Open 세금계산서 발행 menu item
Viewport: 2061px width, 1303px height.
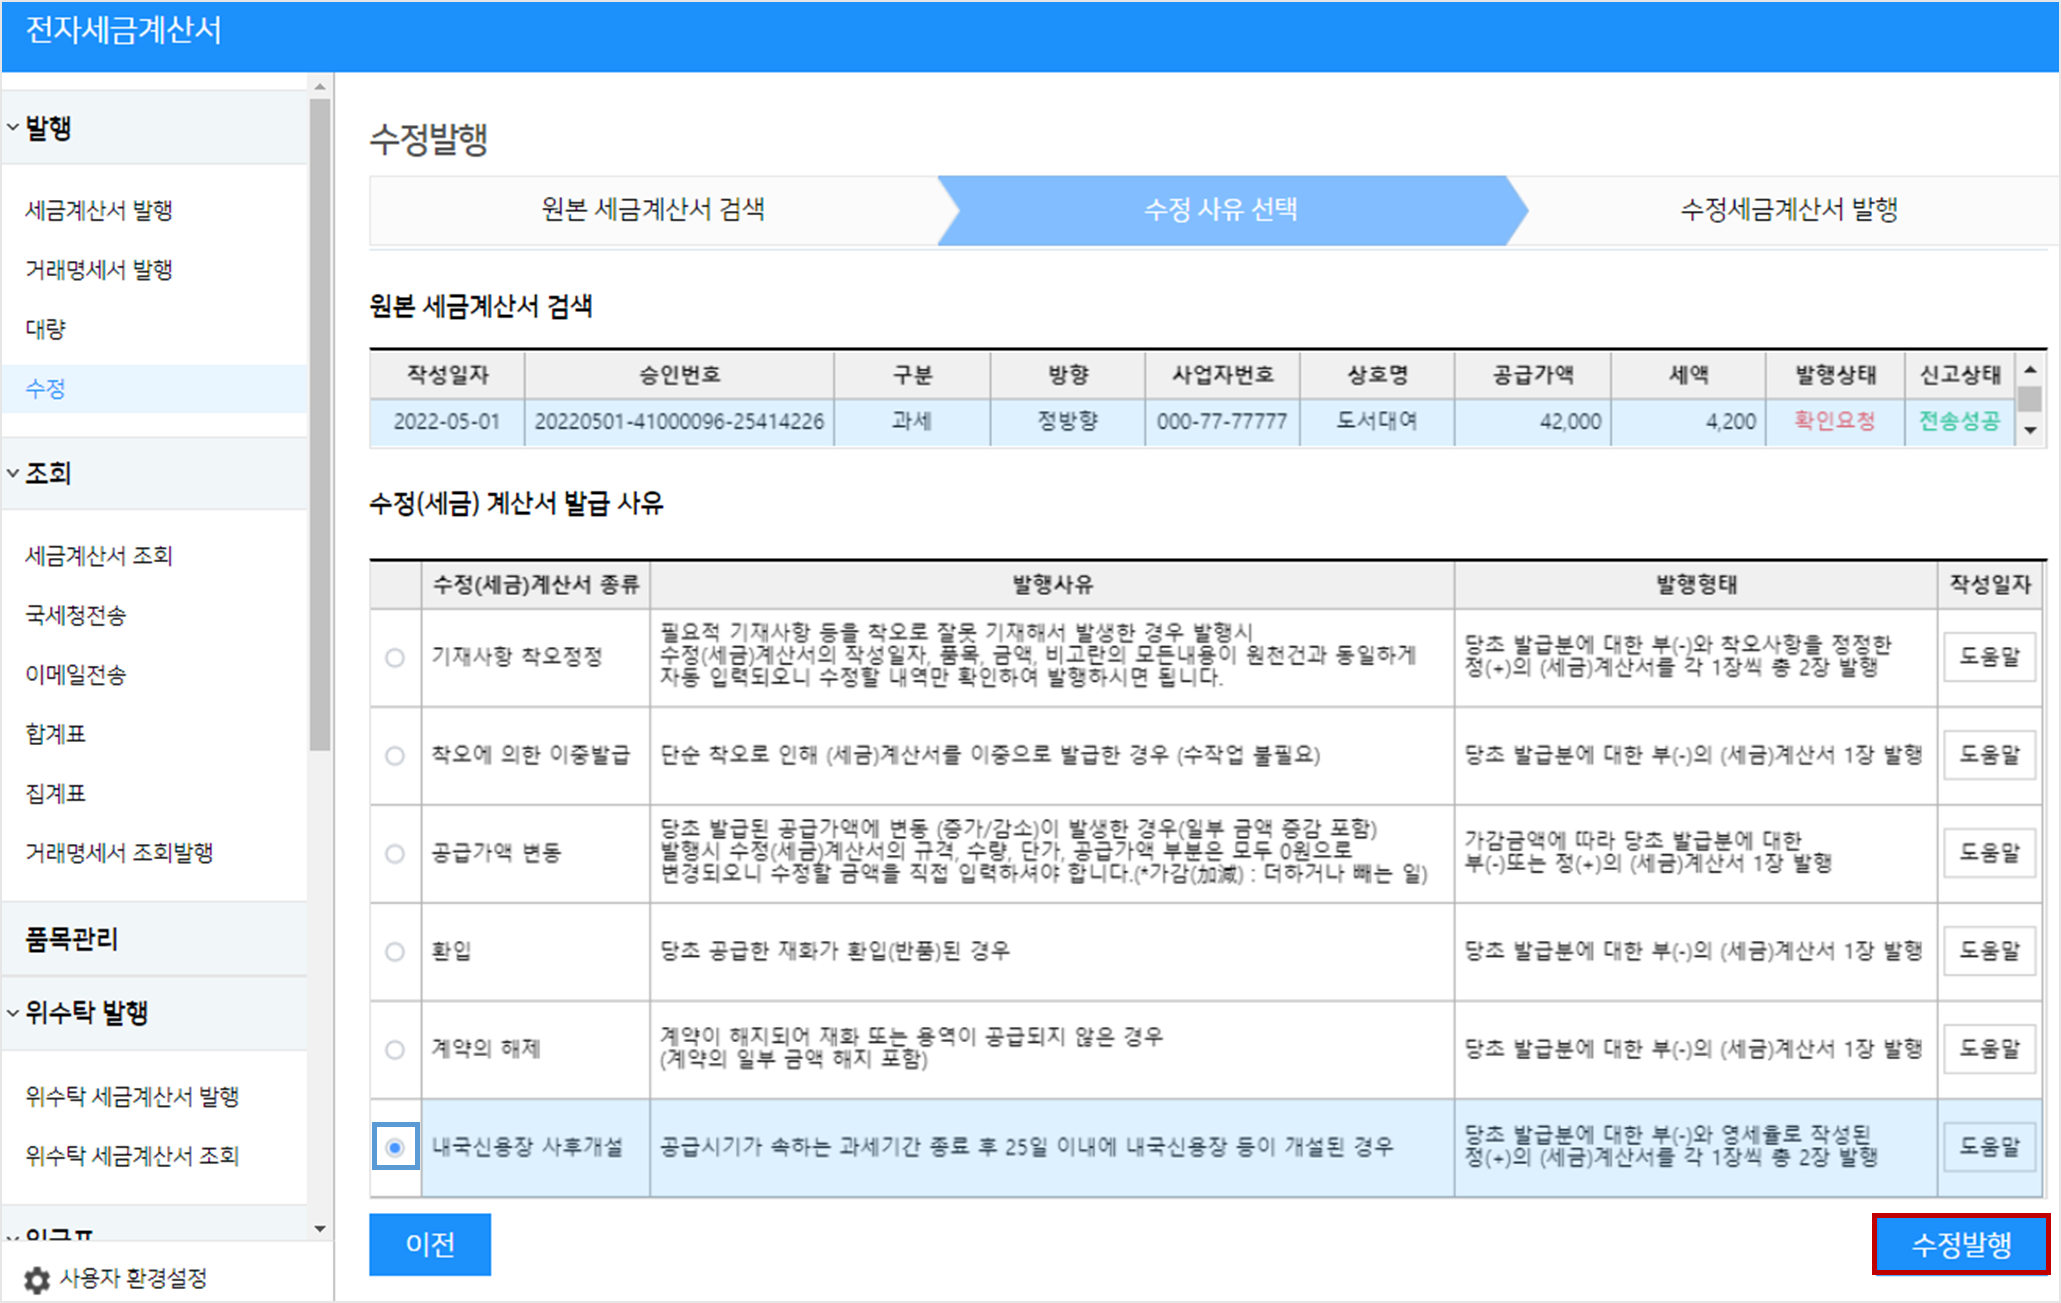tap(99, 210)
